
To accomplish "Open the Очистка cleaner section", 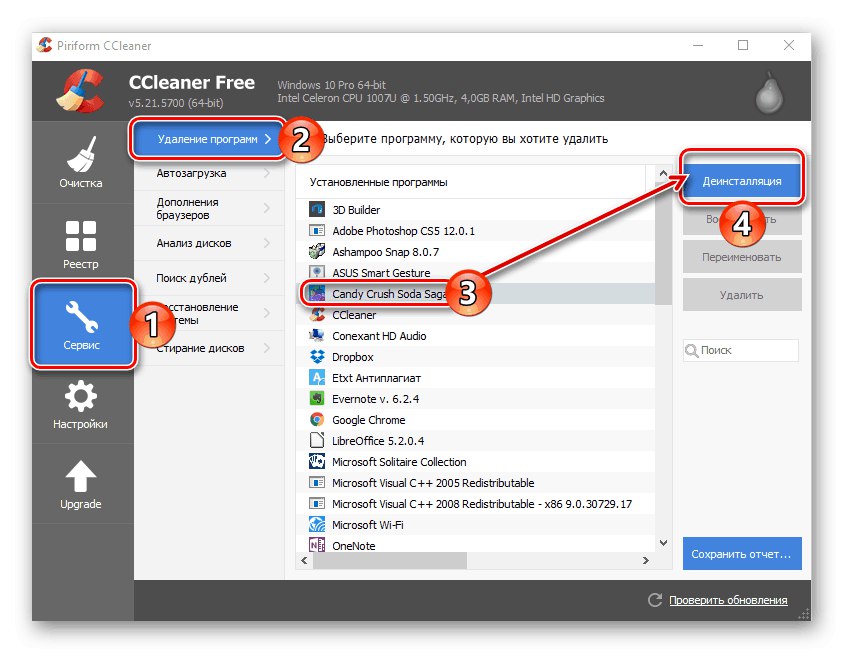I will pos(81,162).
